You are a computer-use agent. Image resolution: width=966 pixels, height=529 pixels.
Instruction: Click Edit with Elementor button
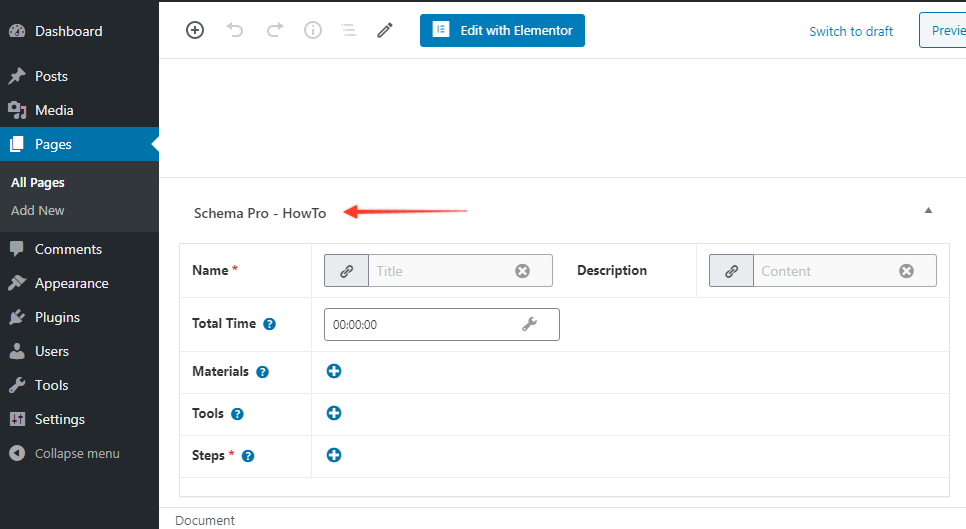click(502, 30)
